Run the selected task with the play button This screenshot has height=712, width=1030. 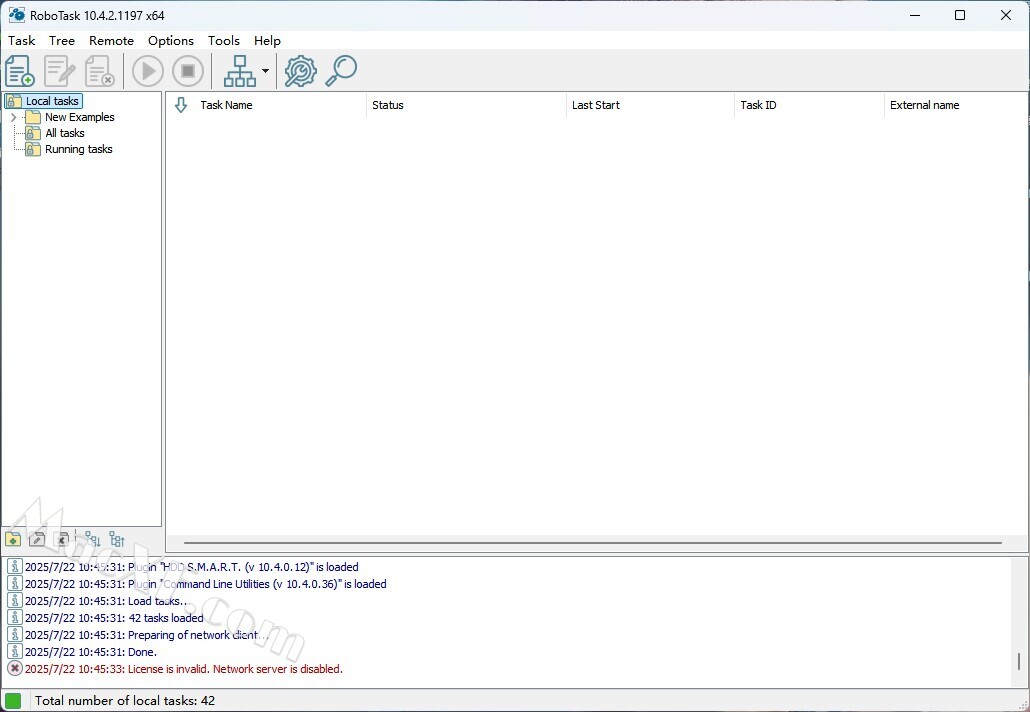148,71
